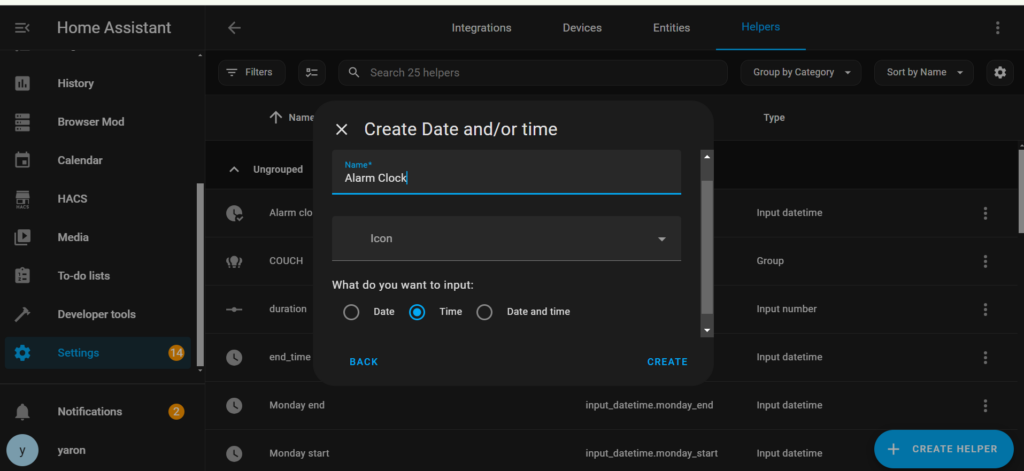This screenshot has width=1024, height=471.
Task: Click the HACS store icon
Action: 22,199
